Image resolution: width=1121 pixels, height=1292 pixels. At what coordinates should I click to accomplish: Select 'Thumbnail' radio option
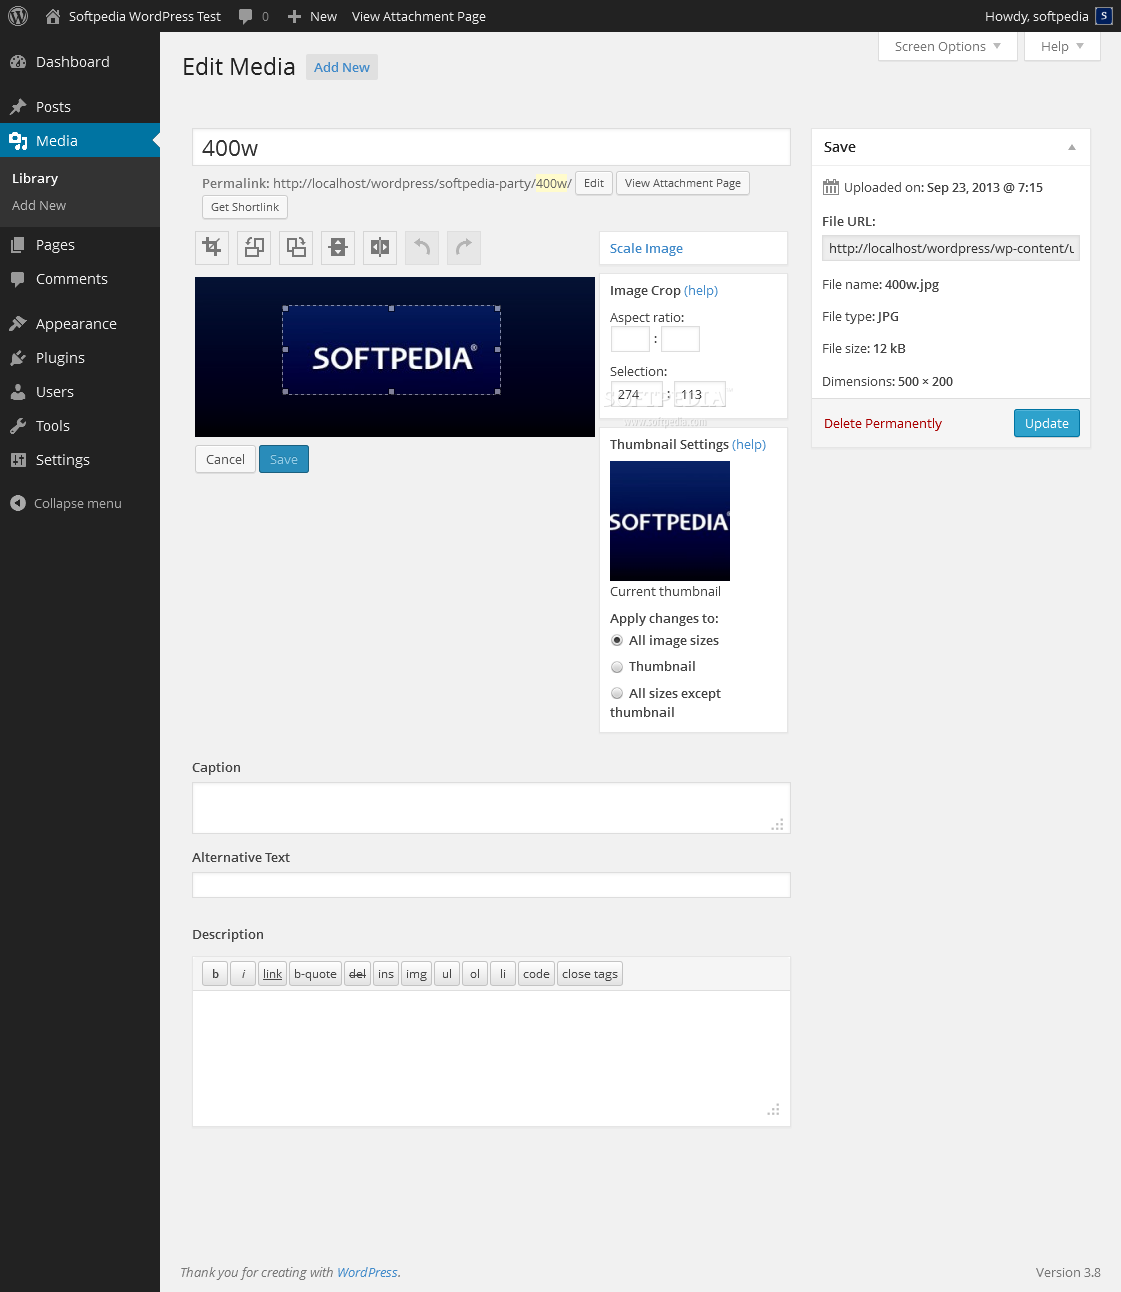(x=617, y=666)
